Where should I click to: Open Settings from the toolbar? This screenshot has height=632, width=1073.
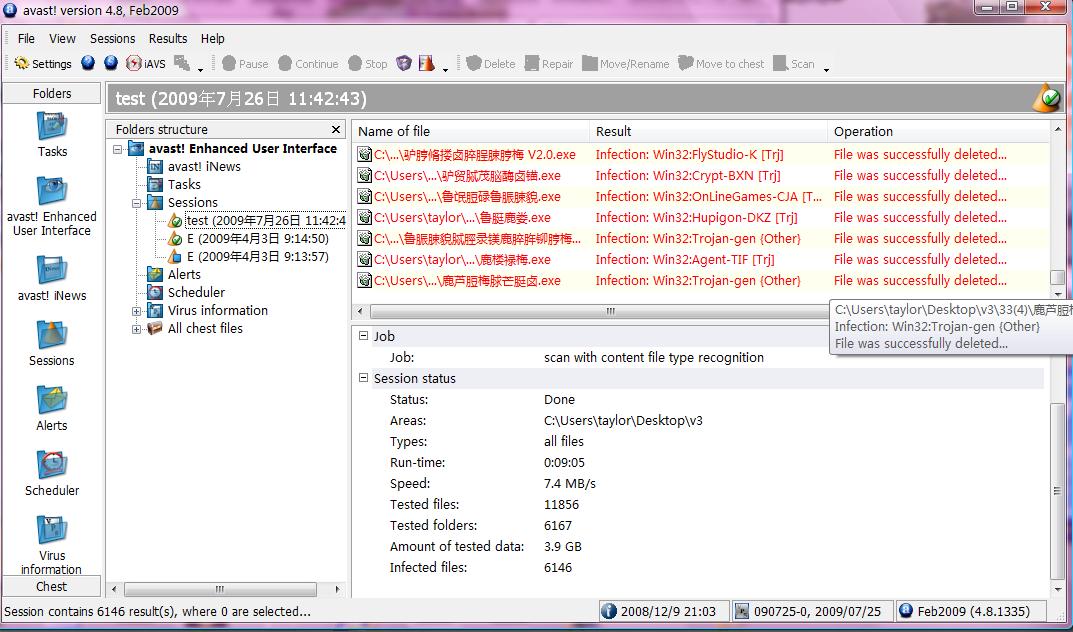coord(42,64)
